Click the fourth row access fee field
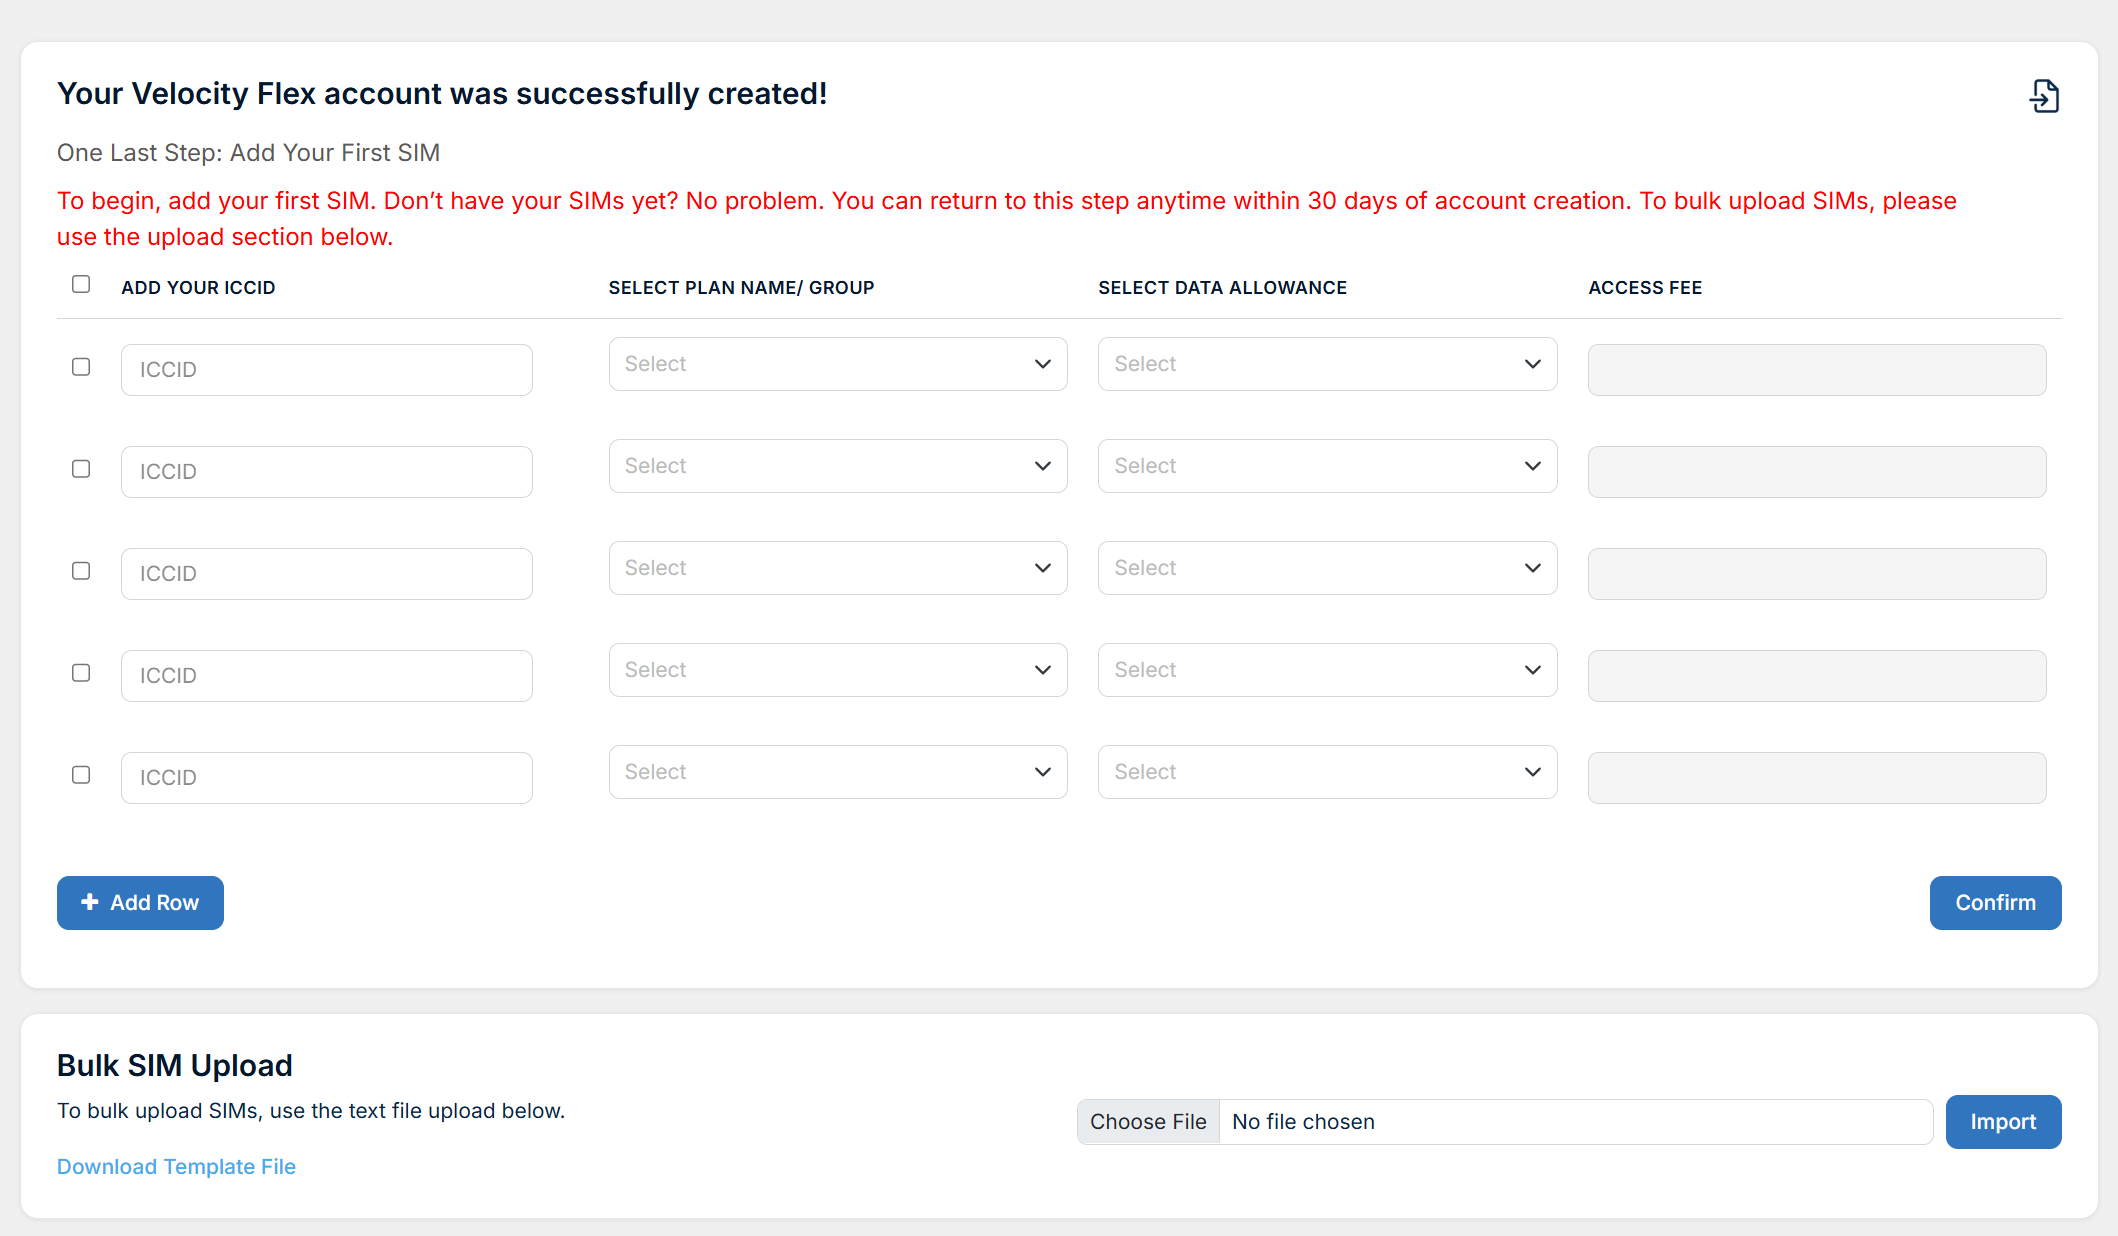 [1817, 676]
